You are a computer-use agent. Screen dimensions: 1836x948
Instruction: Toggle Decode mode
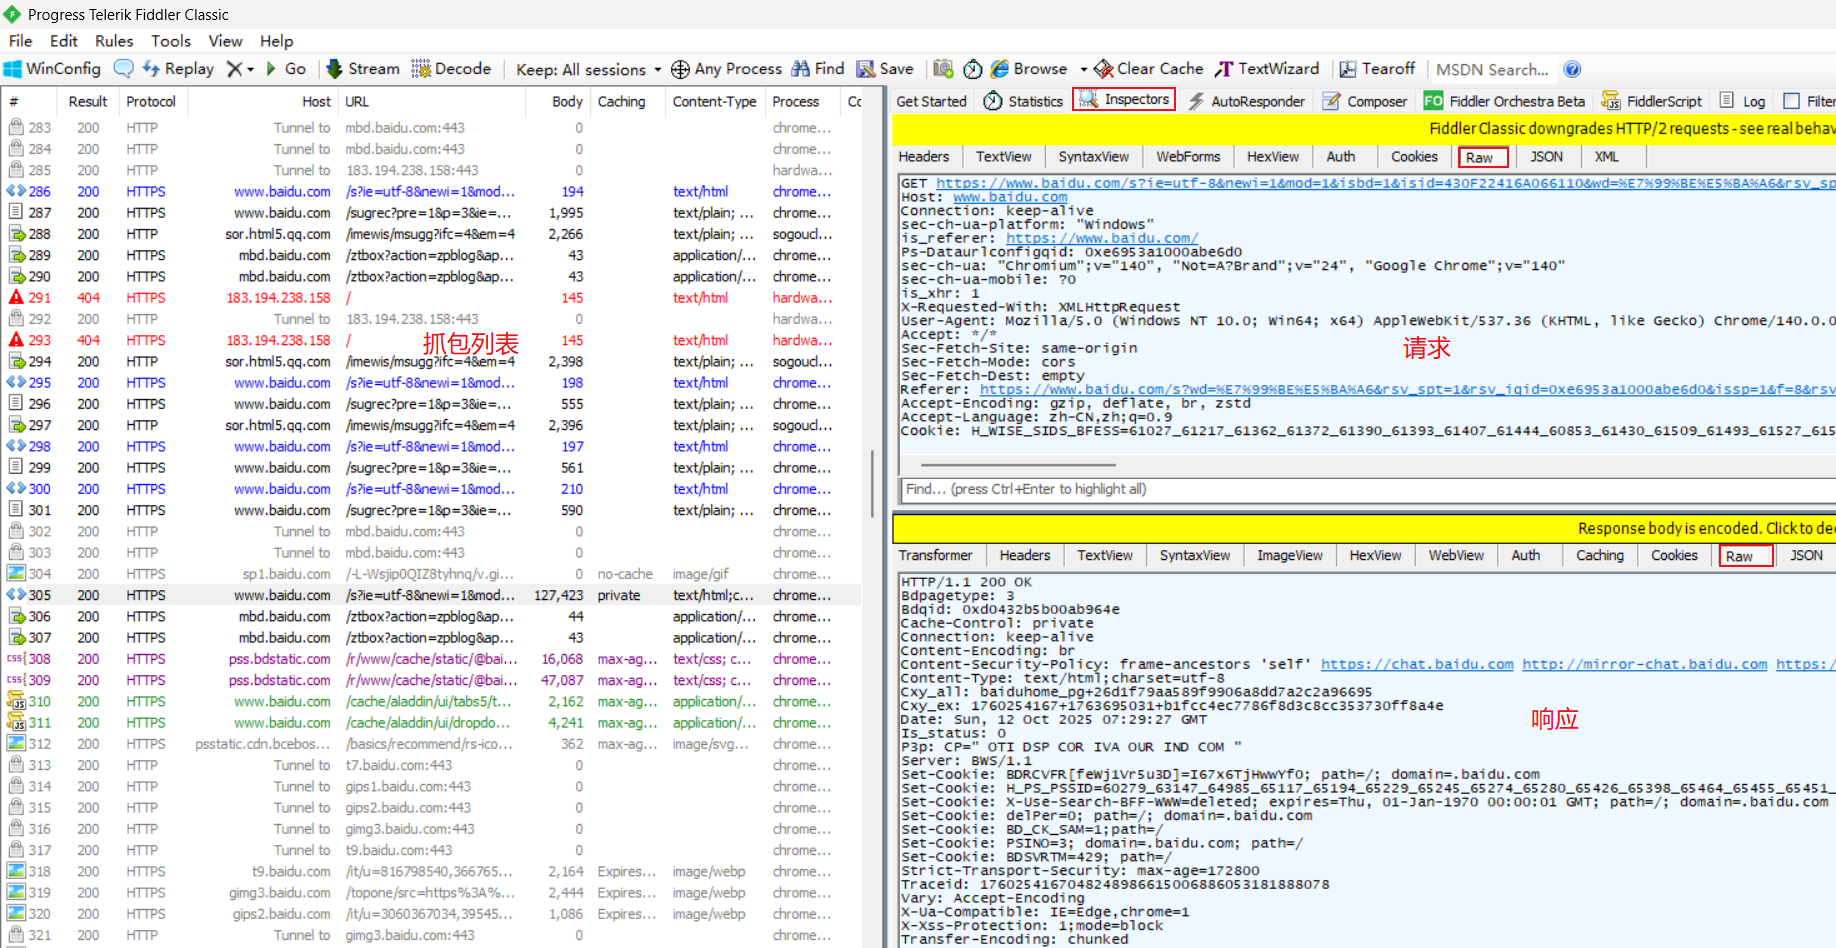coord(451,69)
